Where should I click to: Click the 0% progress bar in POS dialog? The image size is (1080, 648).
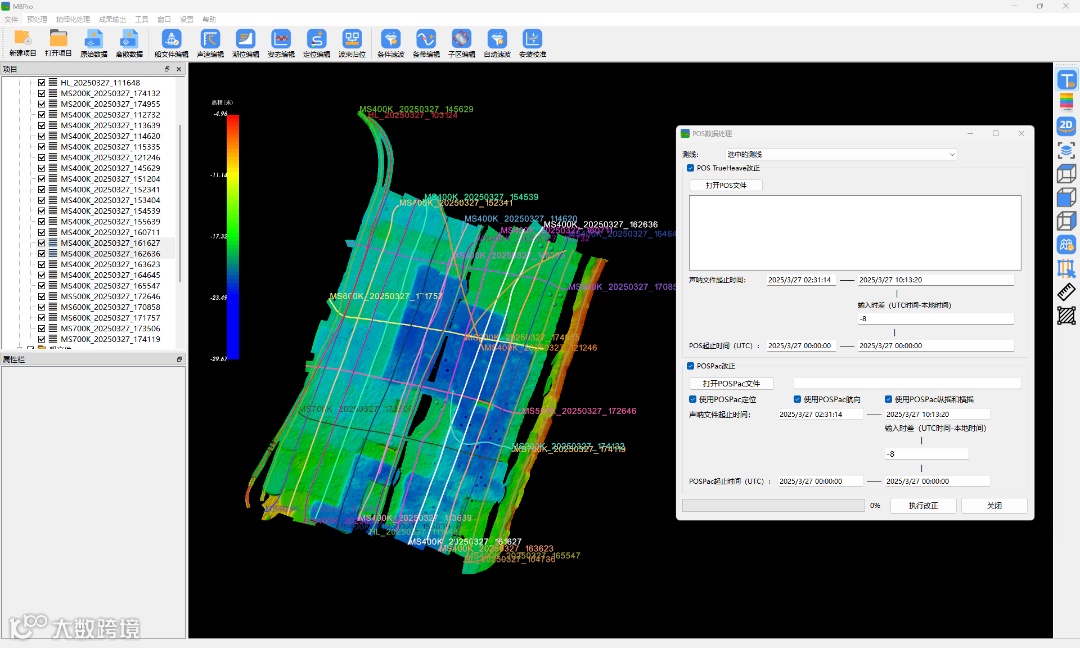coord(773,505)
